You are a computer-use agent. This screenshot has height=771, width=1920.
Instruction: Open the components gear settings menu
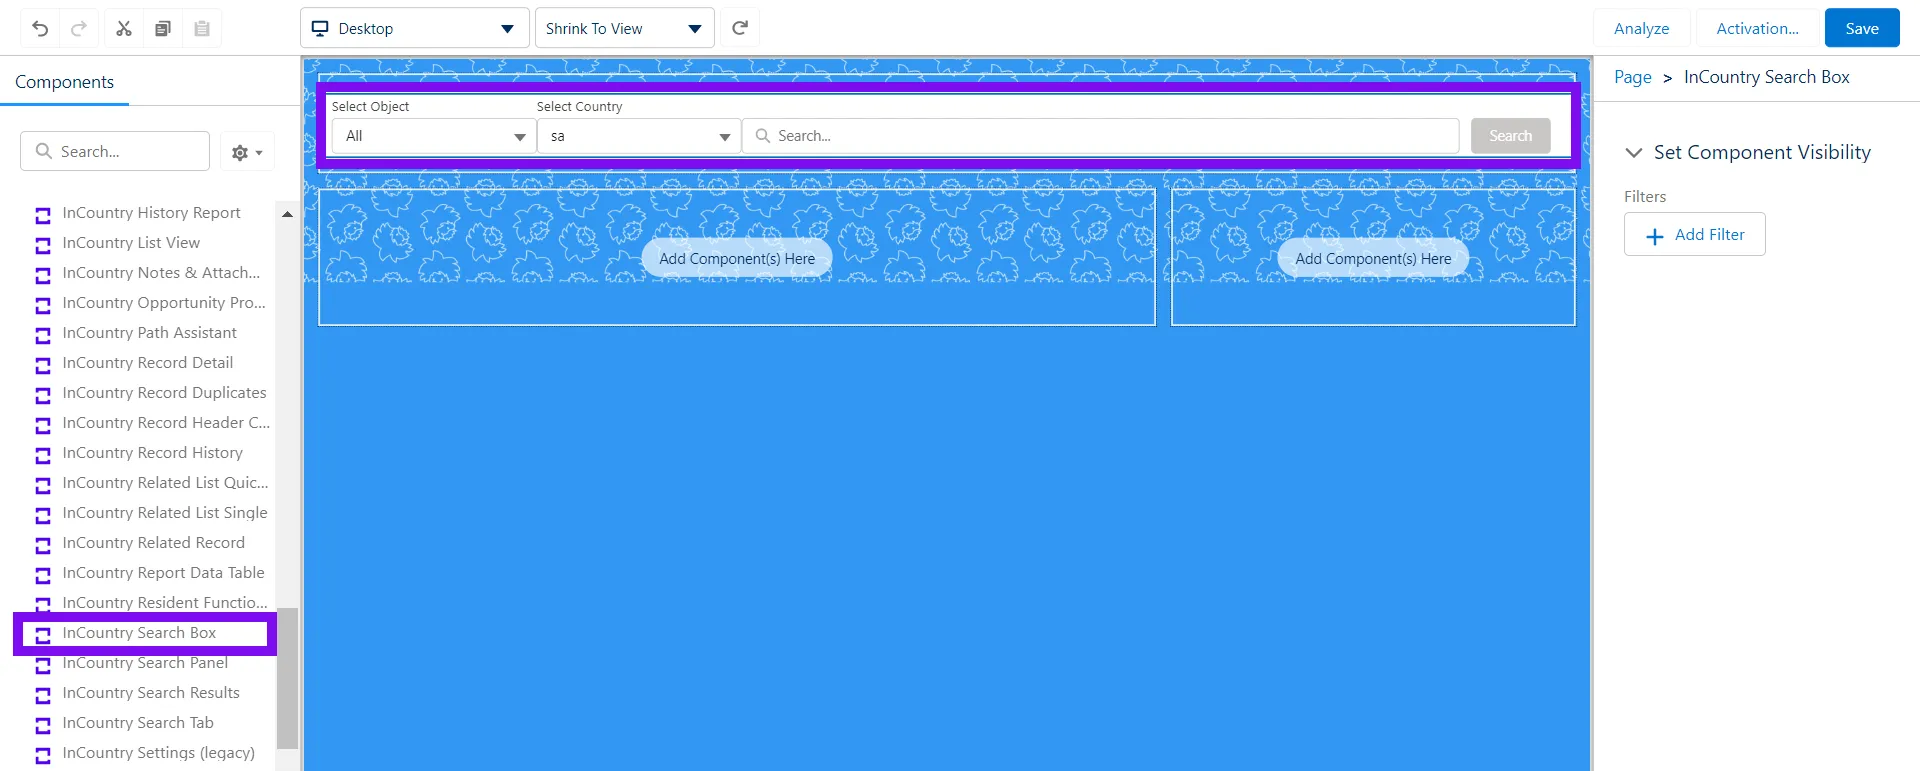246,152
